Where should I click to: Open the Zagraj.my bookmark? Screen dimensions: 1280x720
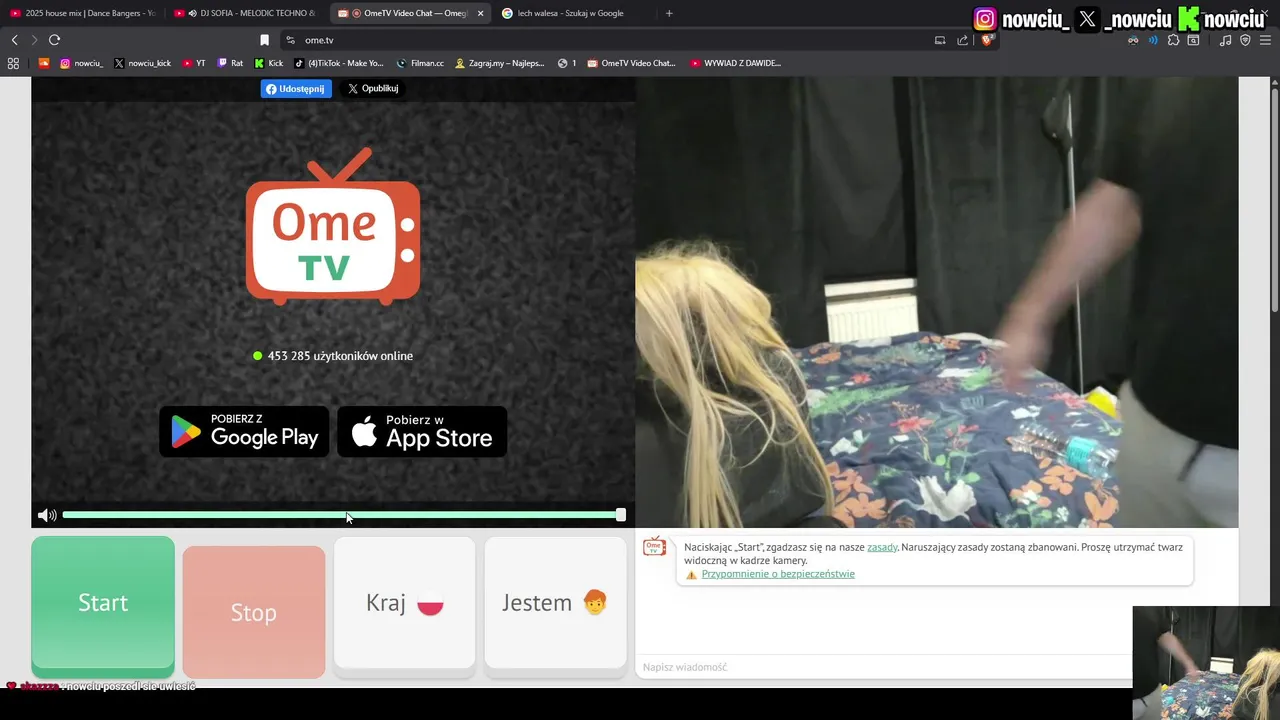(x=500, y=63)
